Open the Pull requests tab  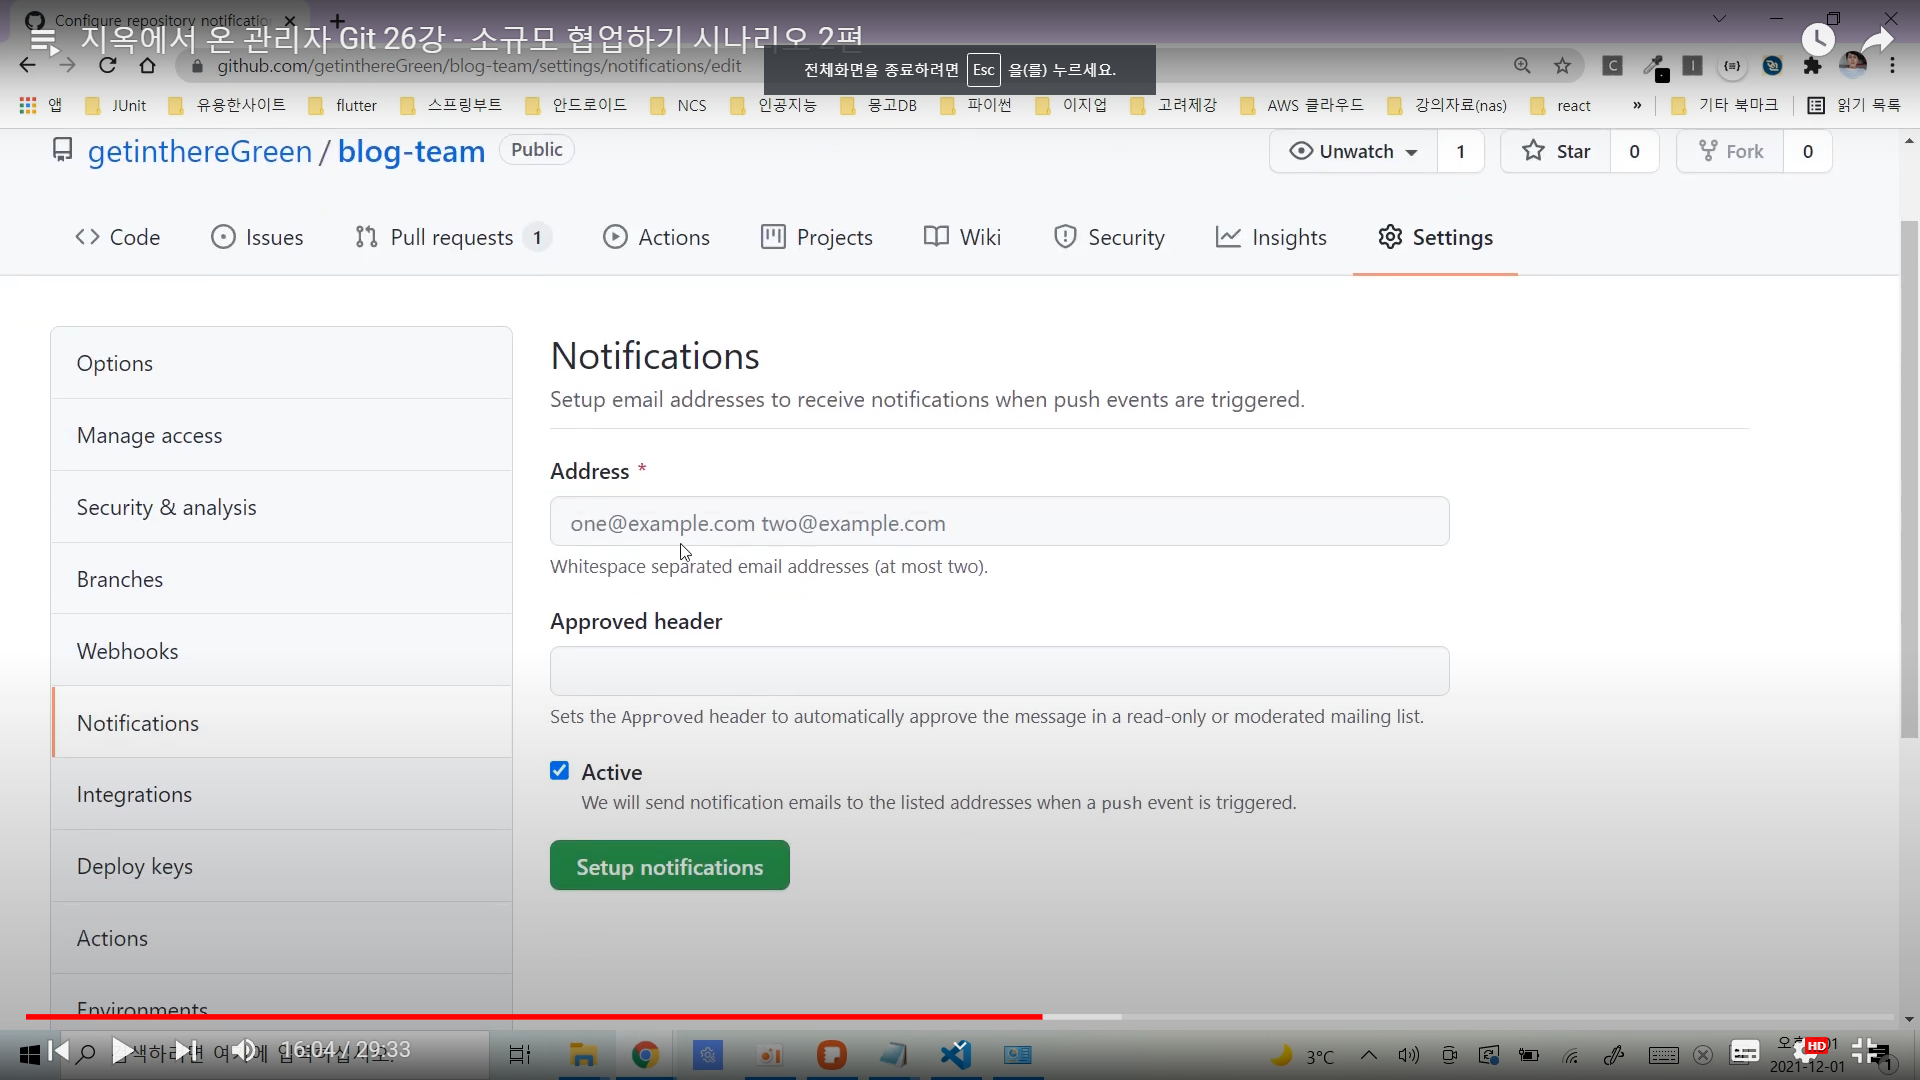(x=452, y=237)
